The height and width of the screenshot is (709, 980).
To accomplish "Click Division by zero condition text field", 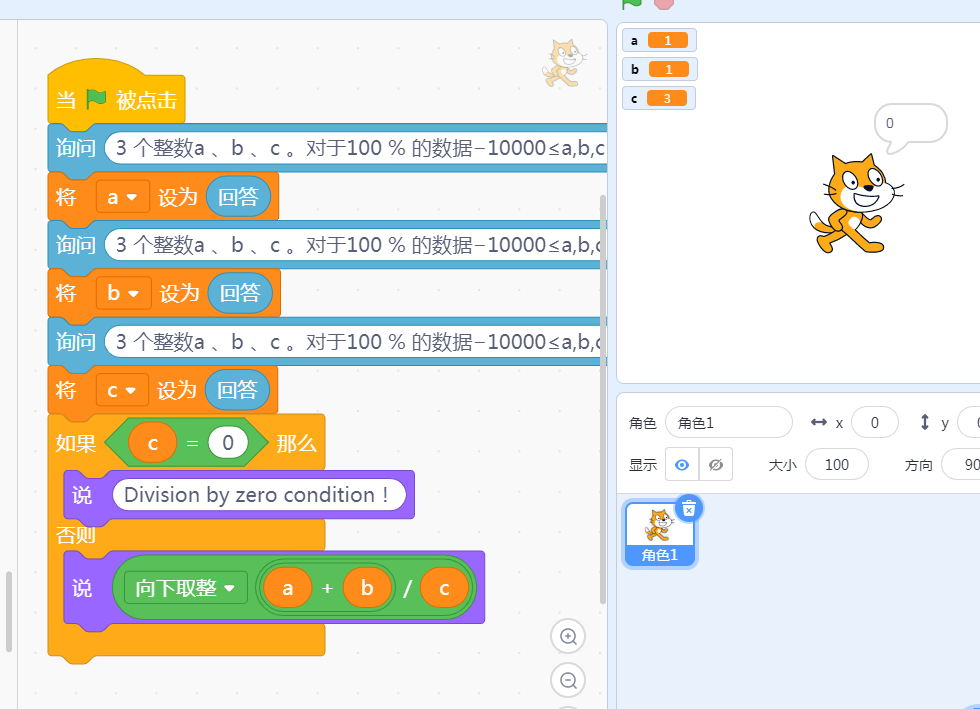I will click(259, 495).
